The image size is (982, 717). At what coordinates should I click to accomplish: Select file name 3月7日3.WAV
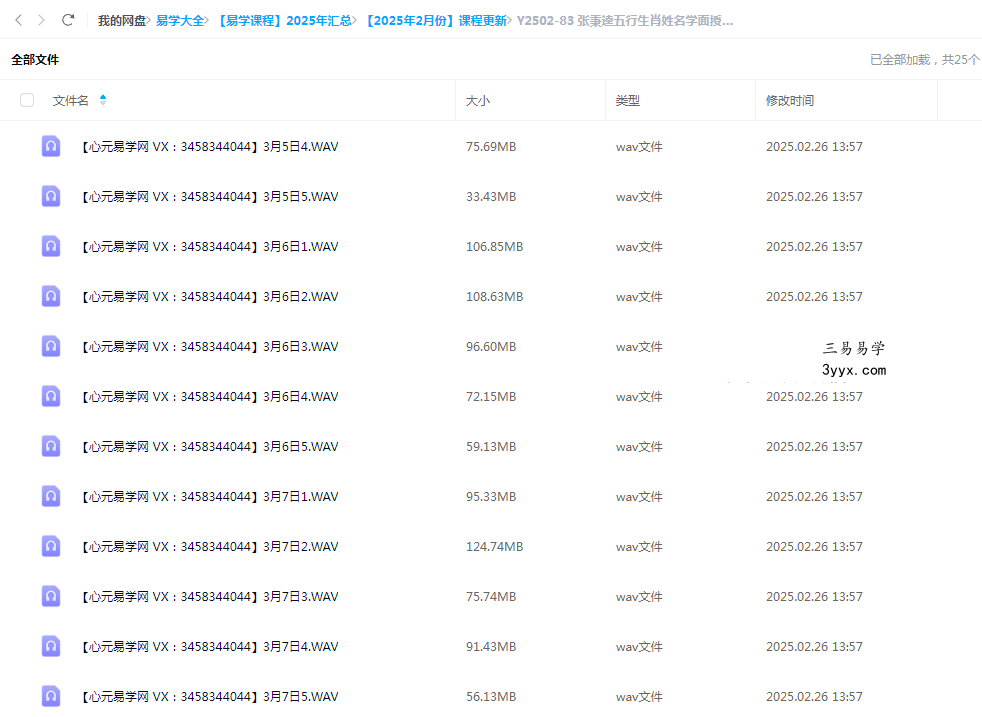pyautogui.click(x=209, y=597)
